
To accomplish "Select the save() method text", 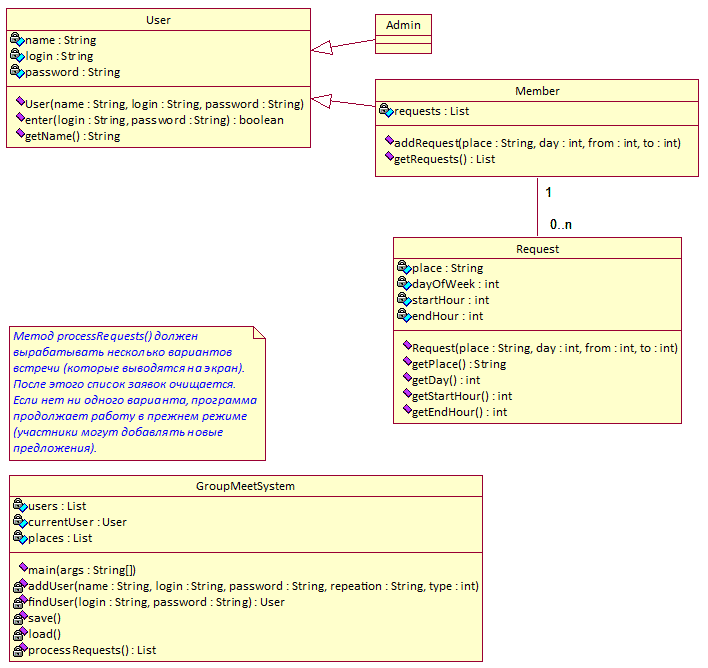I will click(44, 618).
